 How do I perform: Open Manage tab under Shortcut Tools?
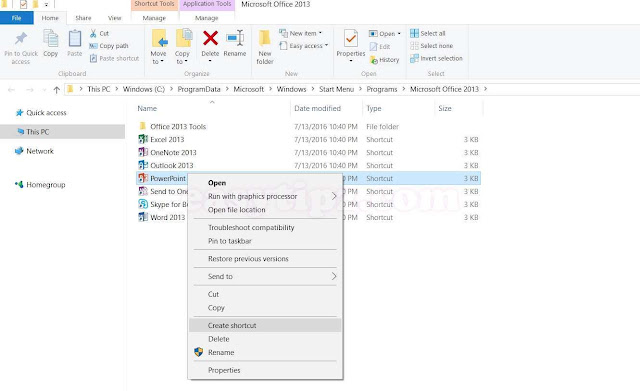(154, 18)
